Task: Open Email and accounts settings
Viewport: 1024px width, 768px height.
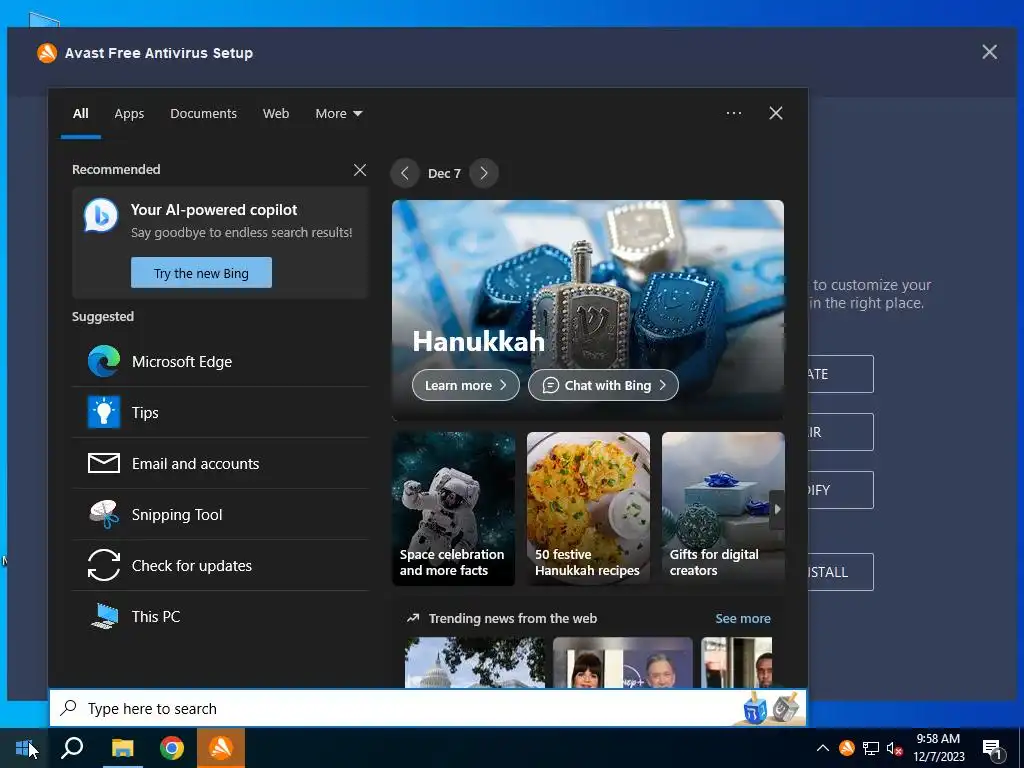Action: [220, 464]
